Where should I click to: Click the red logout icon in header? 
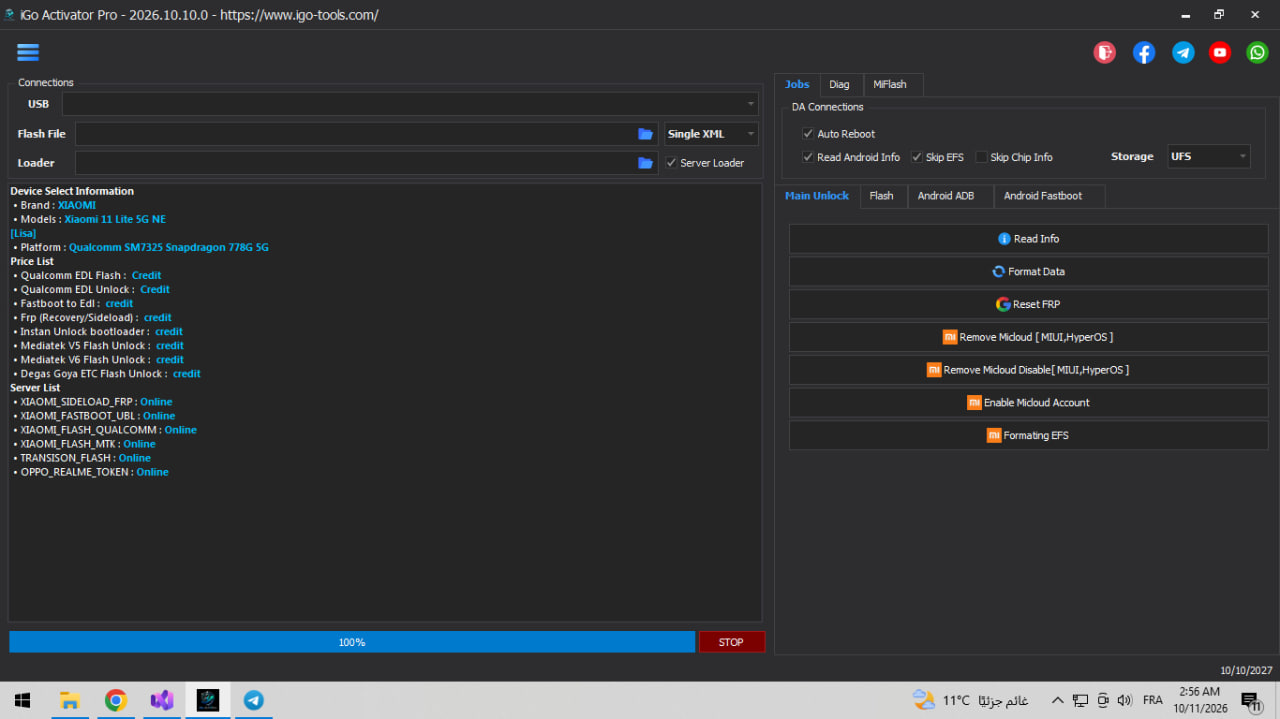(x=1104, y=53)
